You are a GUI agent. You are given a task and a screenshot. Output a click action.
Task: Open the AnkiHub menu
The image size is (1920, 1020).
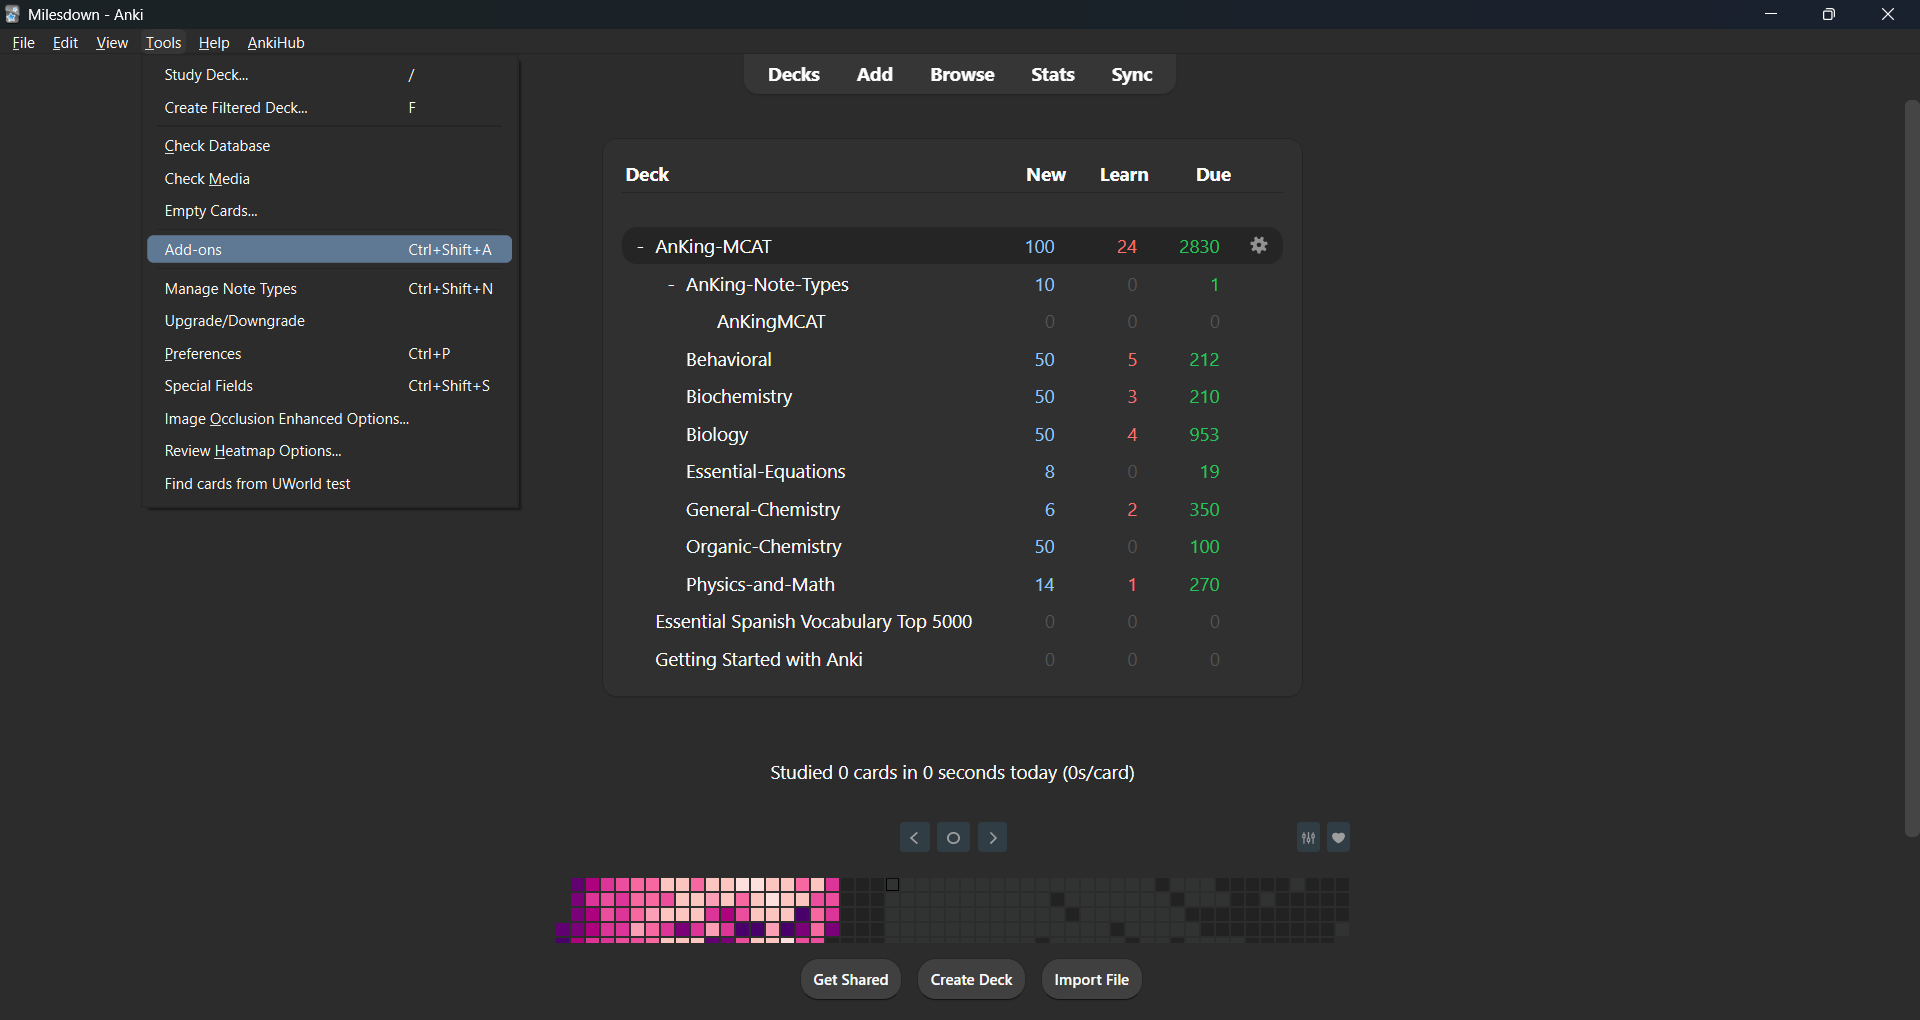point(276,43)
